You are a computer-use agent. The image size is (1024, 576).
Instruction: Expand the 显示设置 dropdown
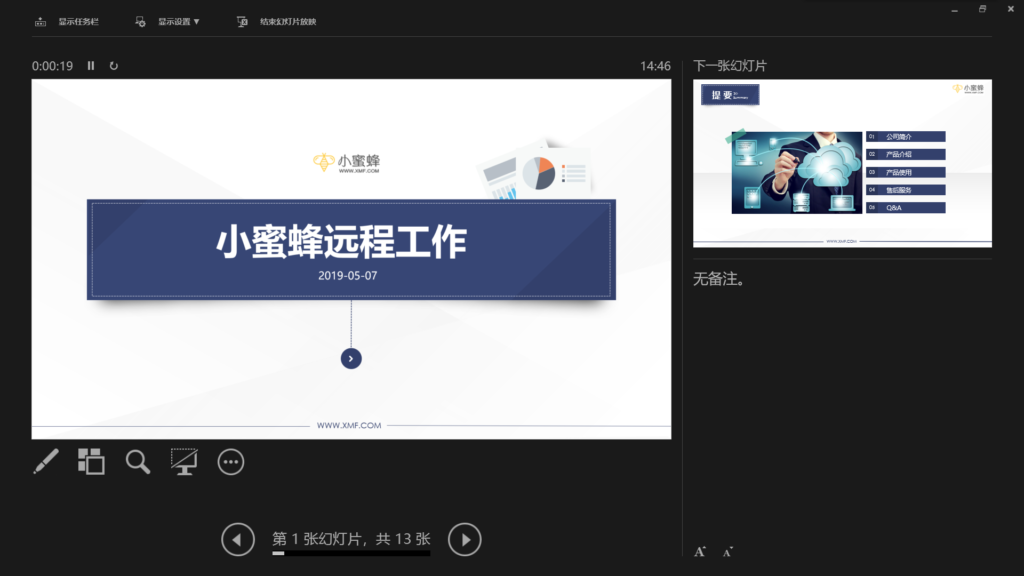[169, 21]
